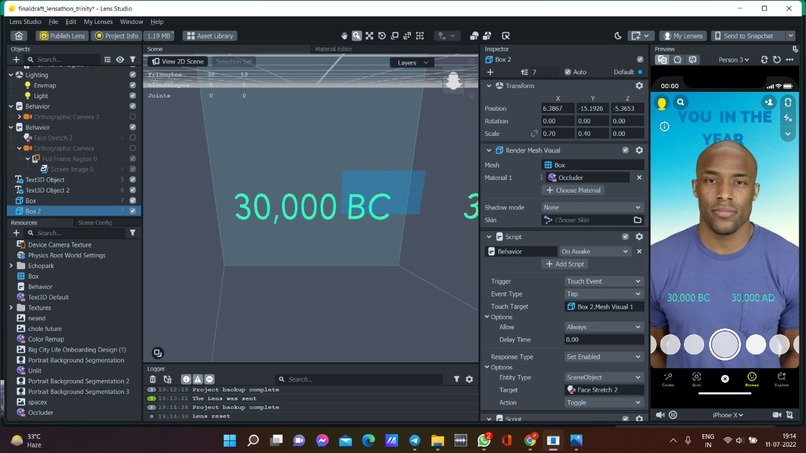806x453 pixels.
Task: Toggle Script component enabled checkbox
Action: pos(626,237)
